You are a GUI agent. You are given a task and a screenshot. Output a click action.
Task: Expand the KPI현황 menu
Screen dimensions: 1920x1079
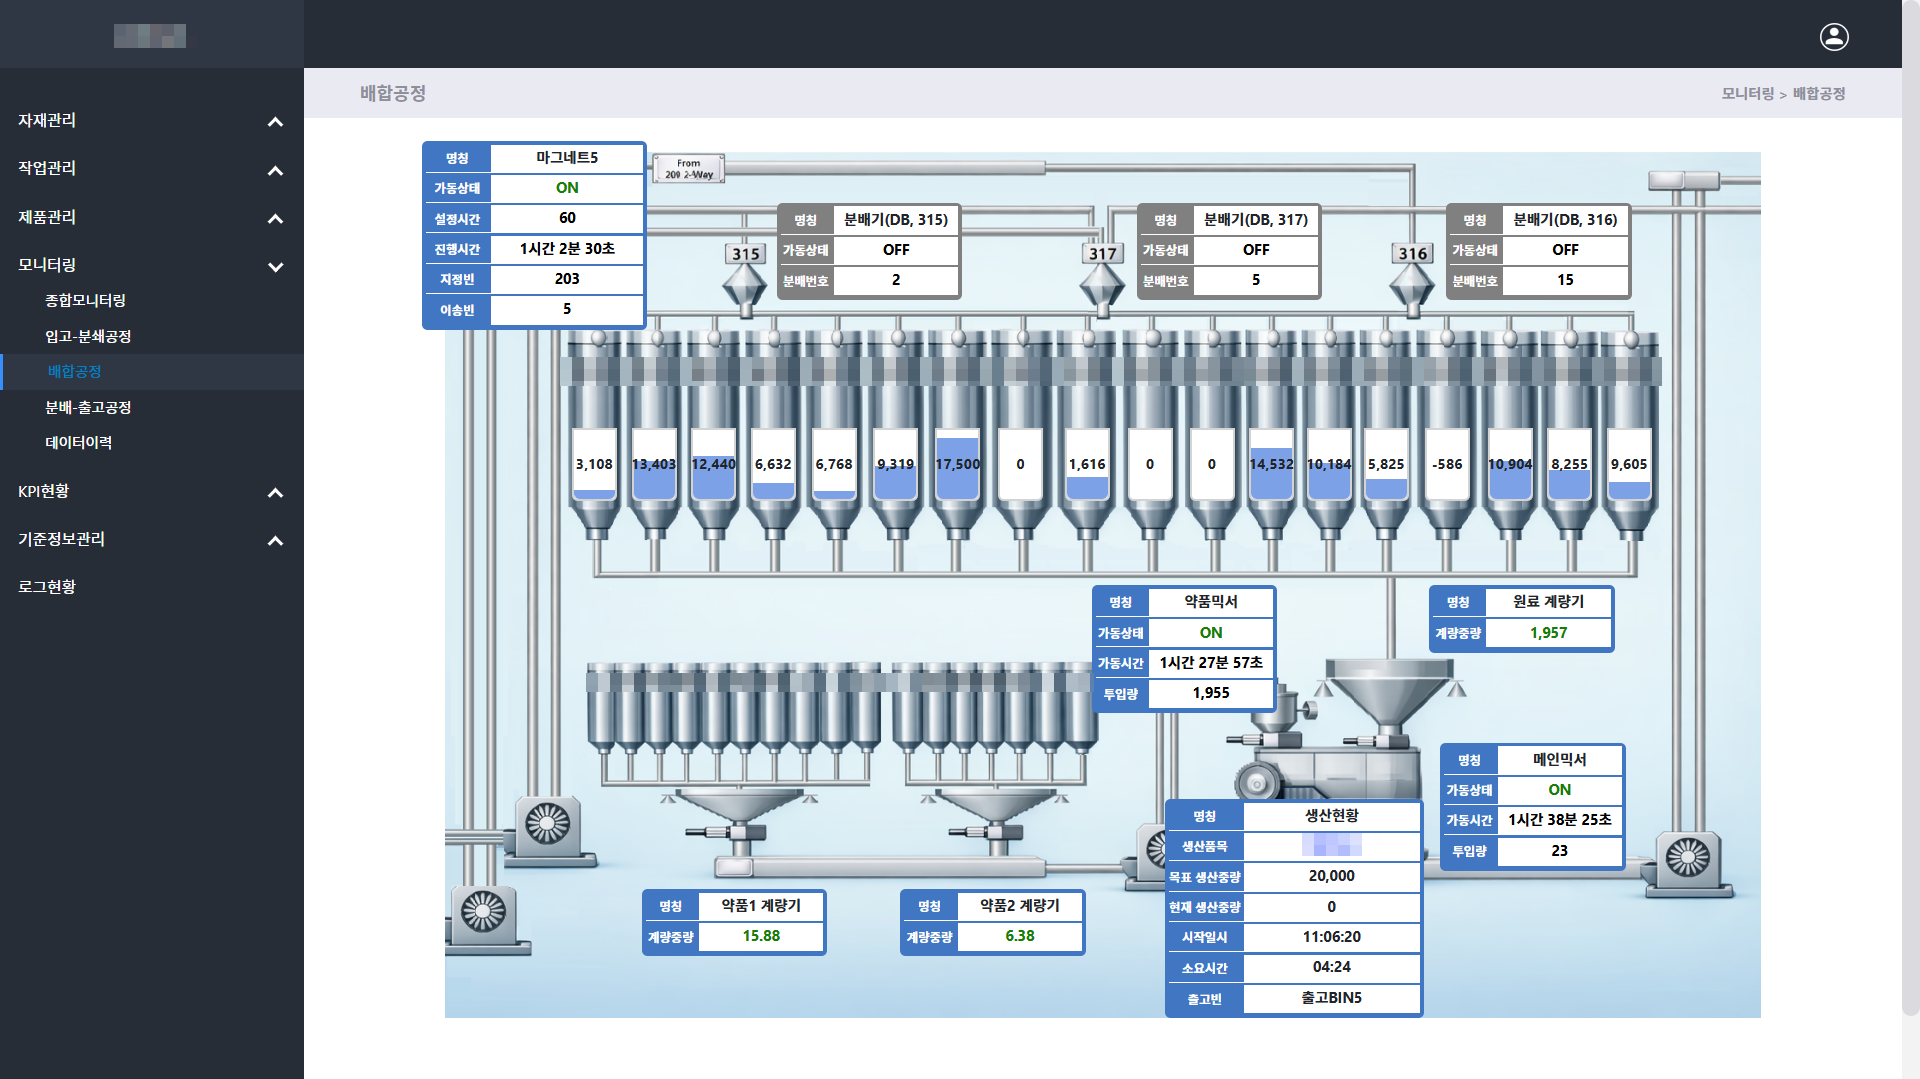(151, 492)
